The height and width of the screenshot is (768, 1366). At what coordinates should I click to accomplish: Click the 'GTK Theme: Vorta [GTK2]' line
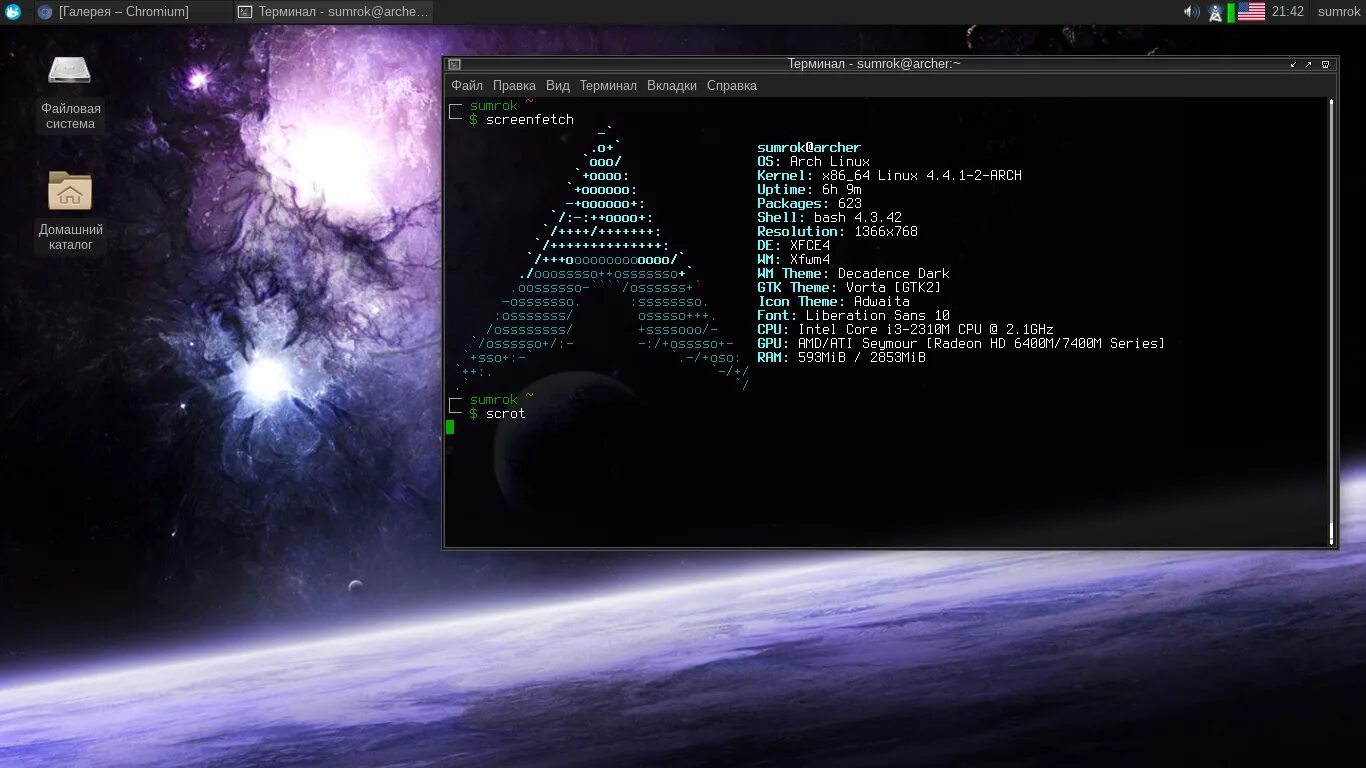pyautogui.click(x=849, y=288)
